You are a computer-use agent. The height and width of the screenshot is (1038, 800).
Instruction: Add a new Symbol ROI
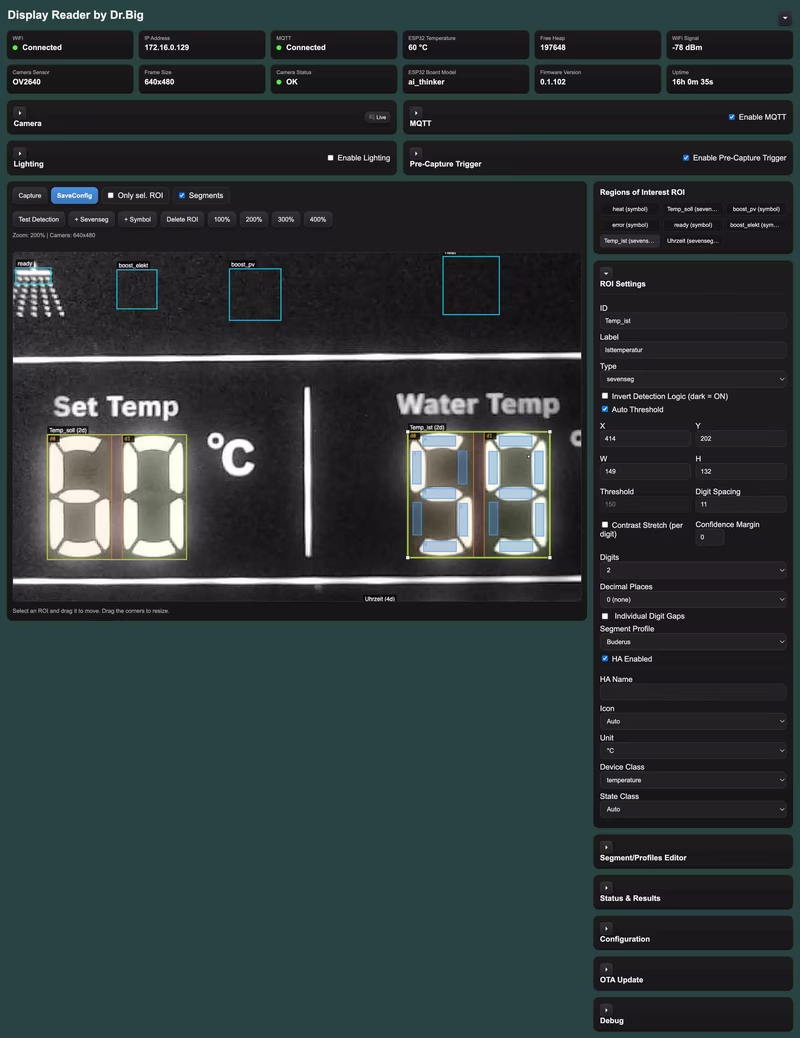point(138,219)
